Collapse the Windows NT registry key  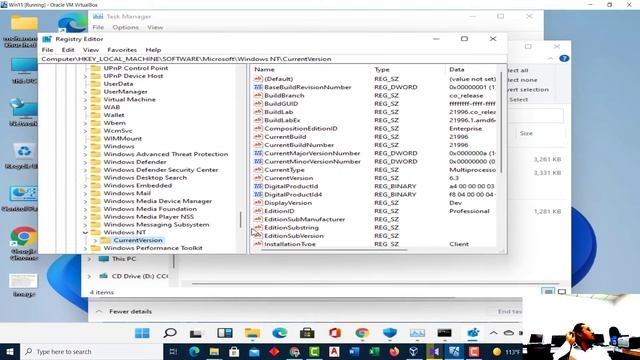[85, 232]
